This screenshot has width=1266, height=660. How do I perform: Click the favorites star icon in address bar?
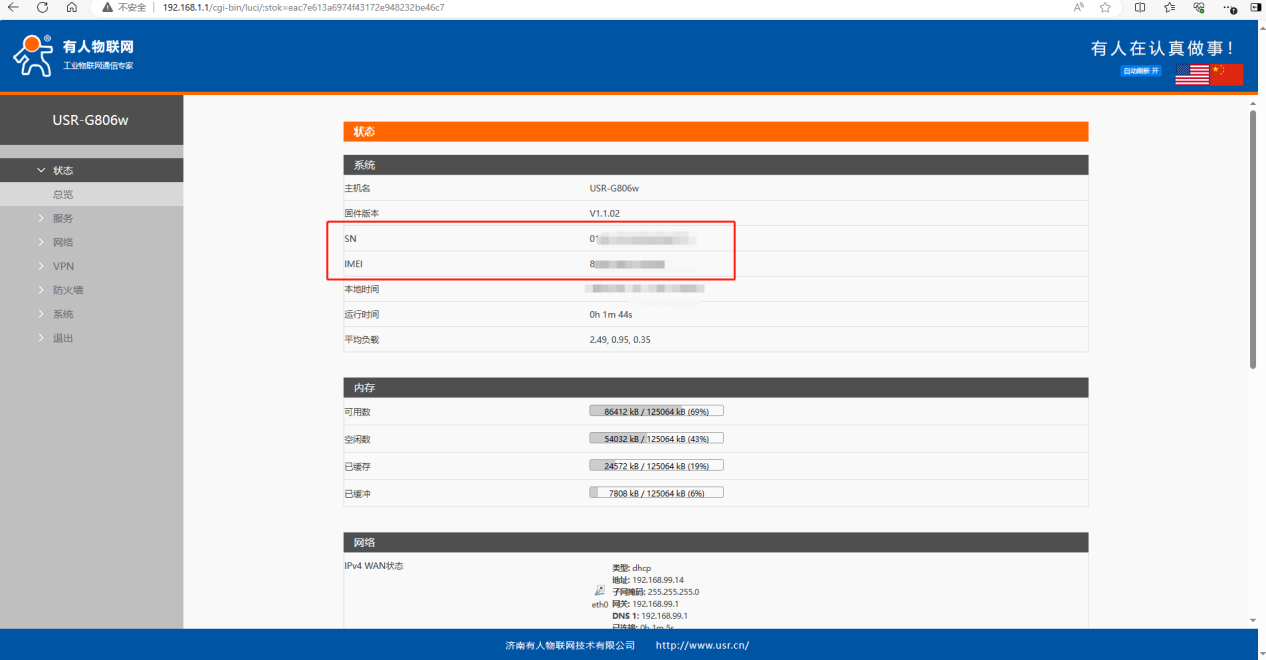click(x=1105, y=7)
